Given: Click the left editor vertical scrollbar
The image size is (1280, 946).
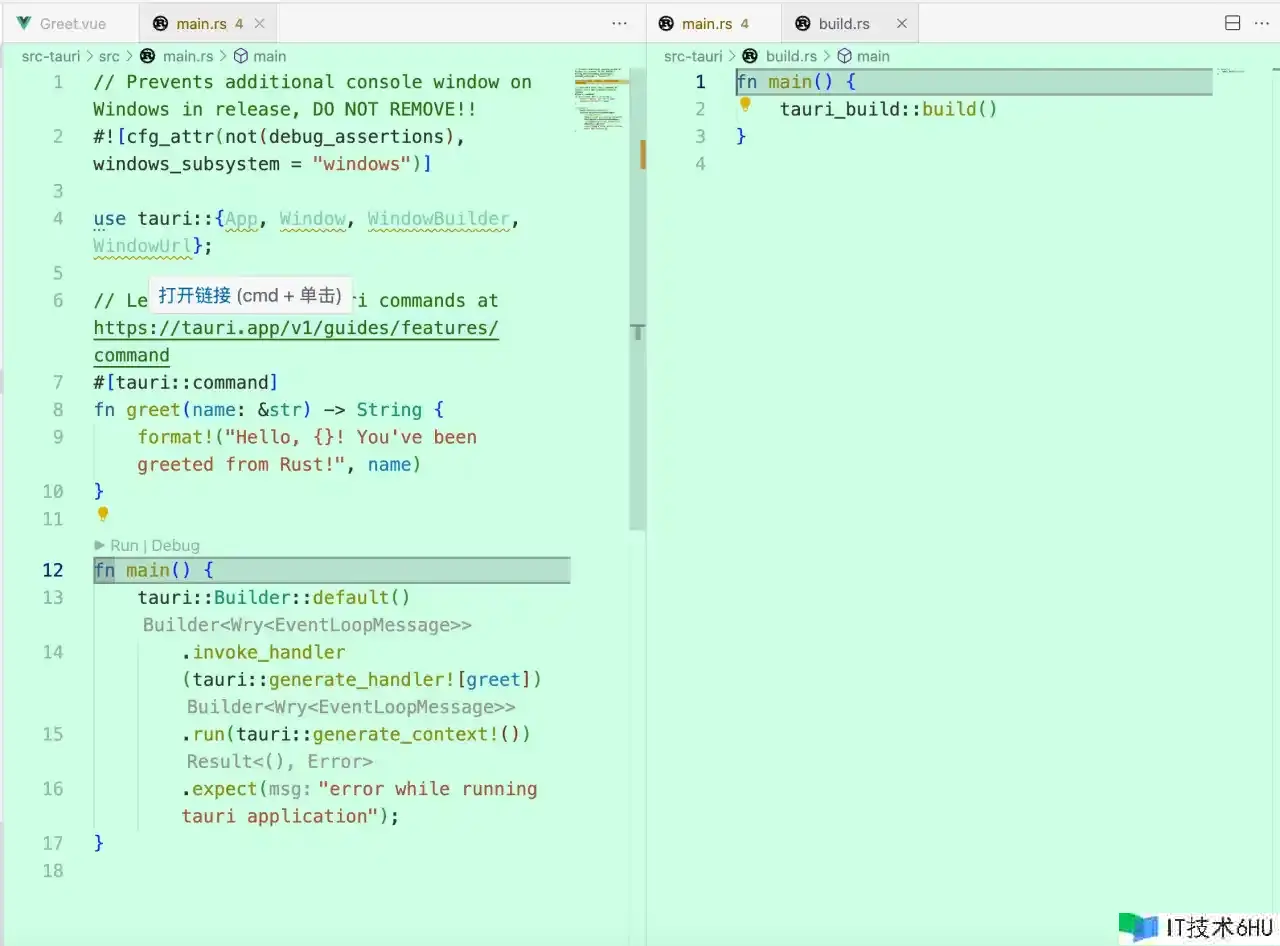Looking at the screenshot, I should click(638, 300).
